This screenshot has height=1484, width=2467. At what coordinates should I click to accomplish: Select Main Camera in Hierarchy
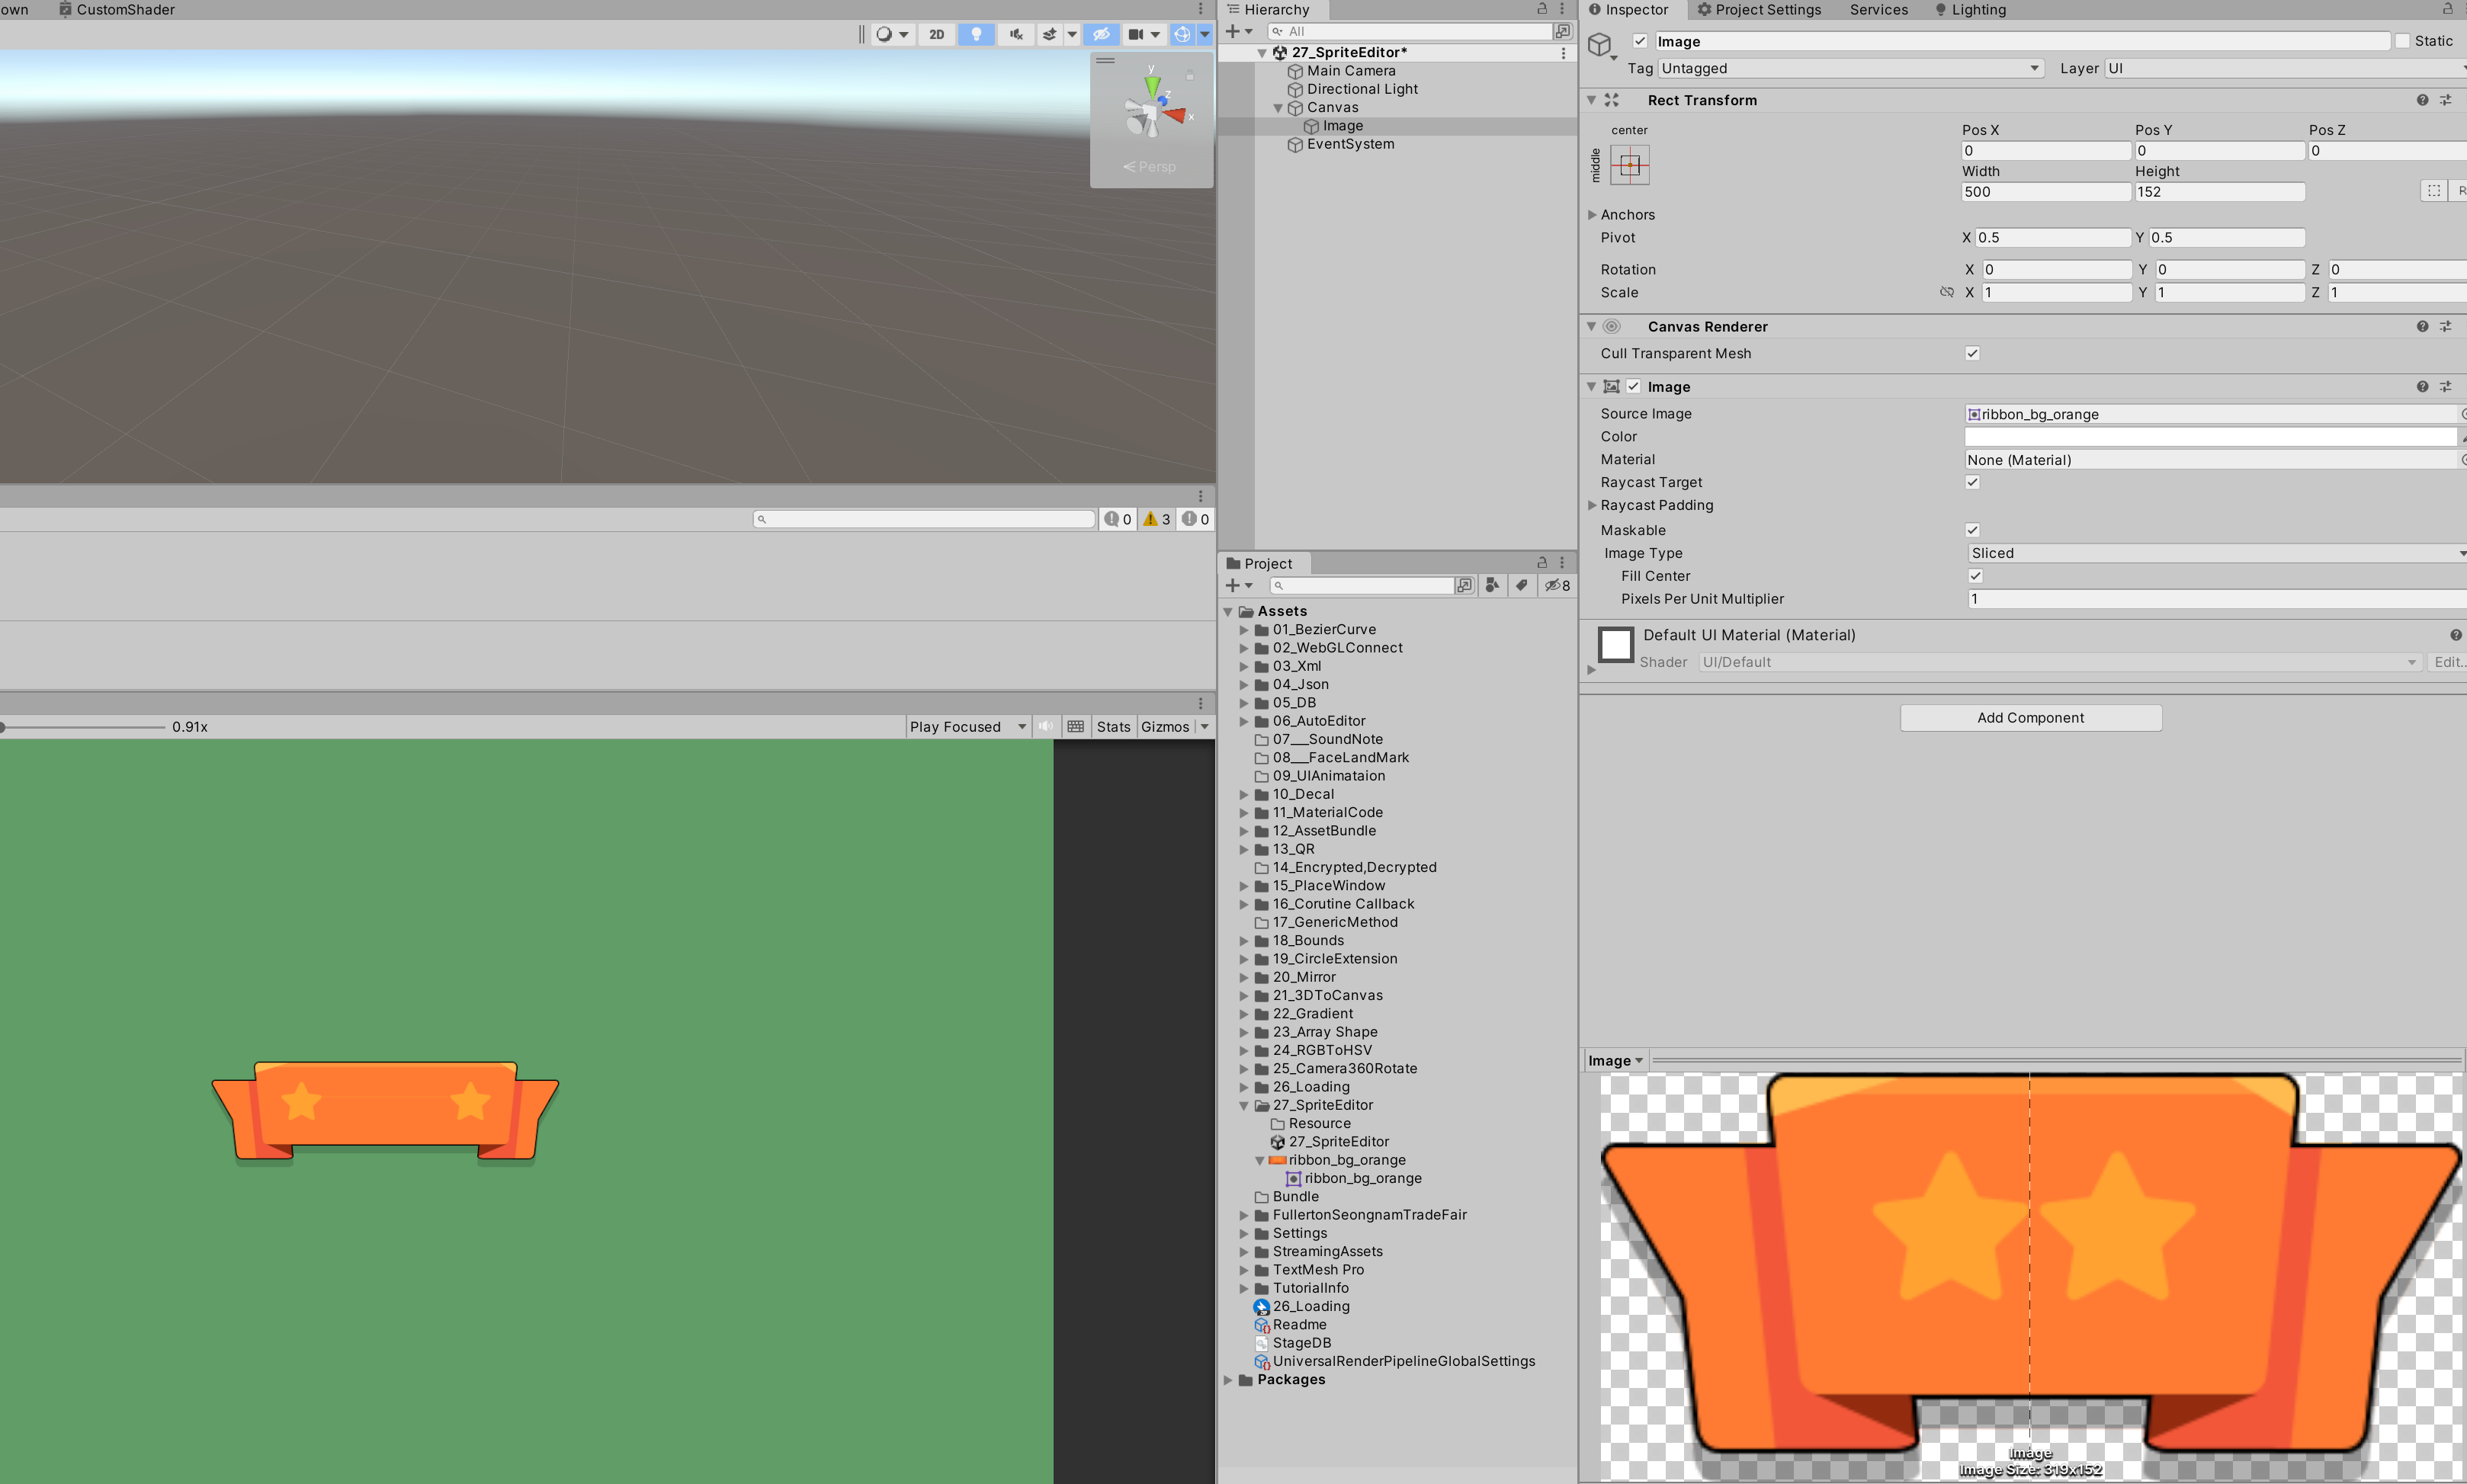tap(1350, 71)
